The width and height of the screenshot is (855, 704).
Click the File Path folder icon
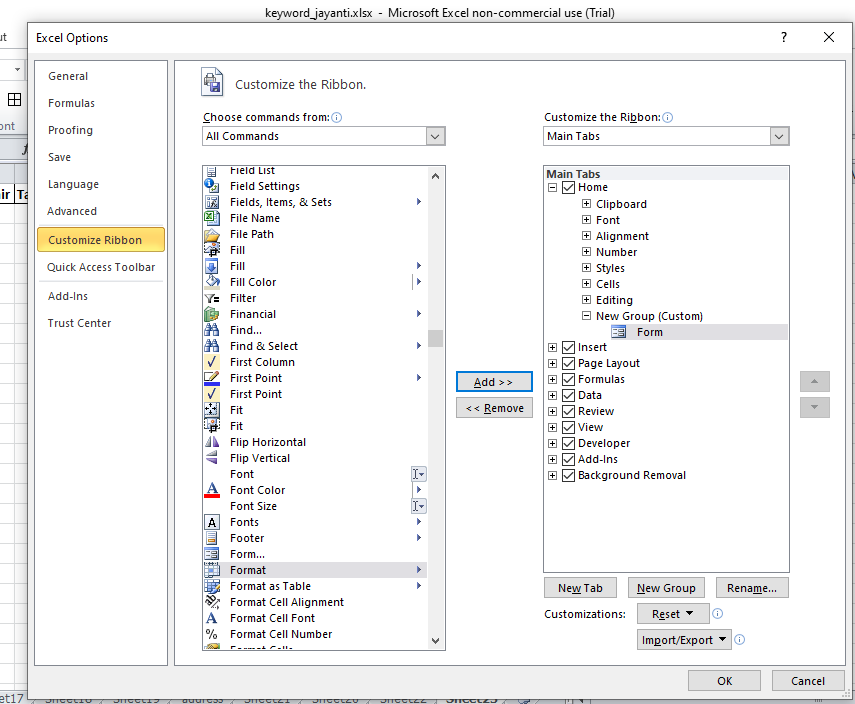click(212, 234)
